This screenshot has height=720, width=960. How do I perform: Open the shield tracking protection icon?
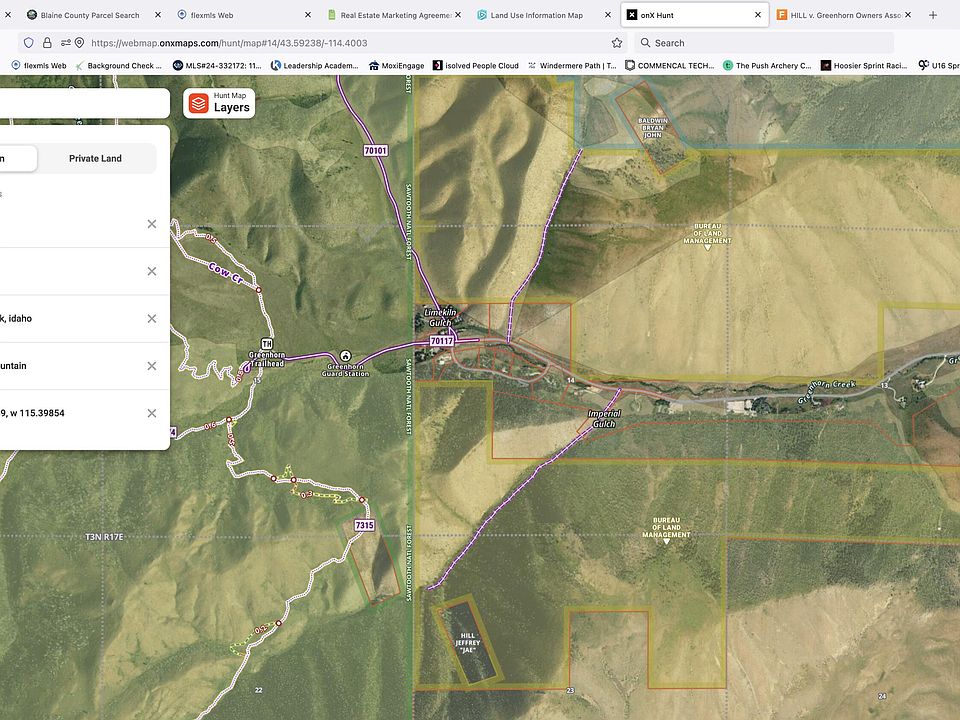click(29, 43)
